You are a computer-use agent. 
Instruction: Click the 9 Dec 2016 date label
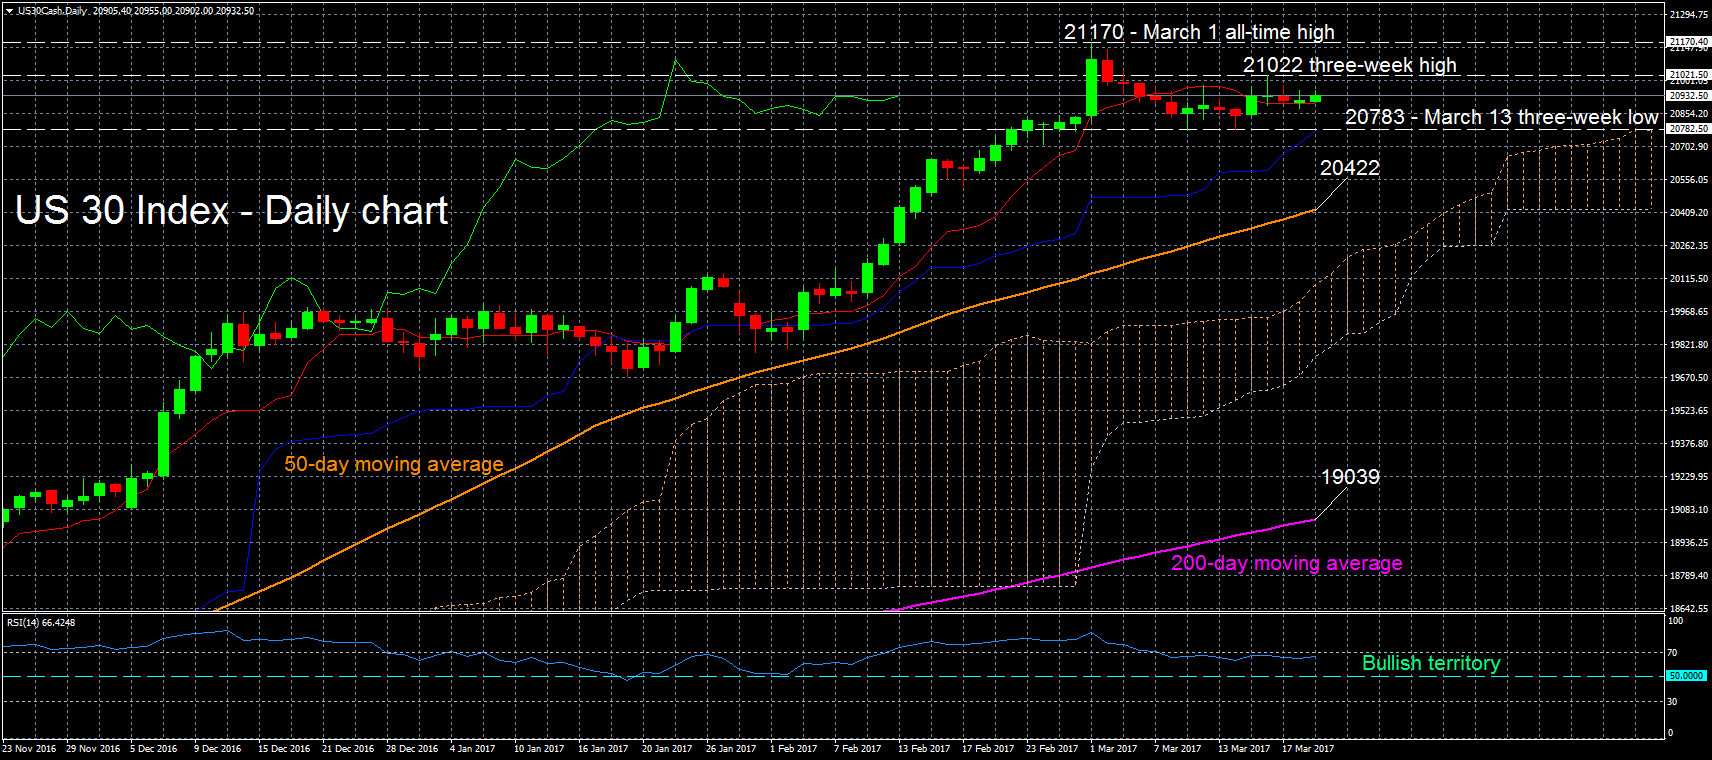coord(218,749)
